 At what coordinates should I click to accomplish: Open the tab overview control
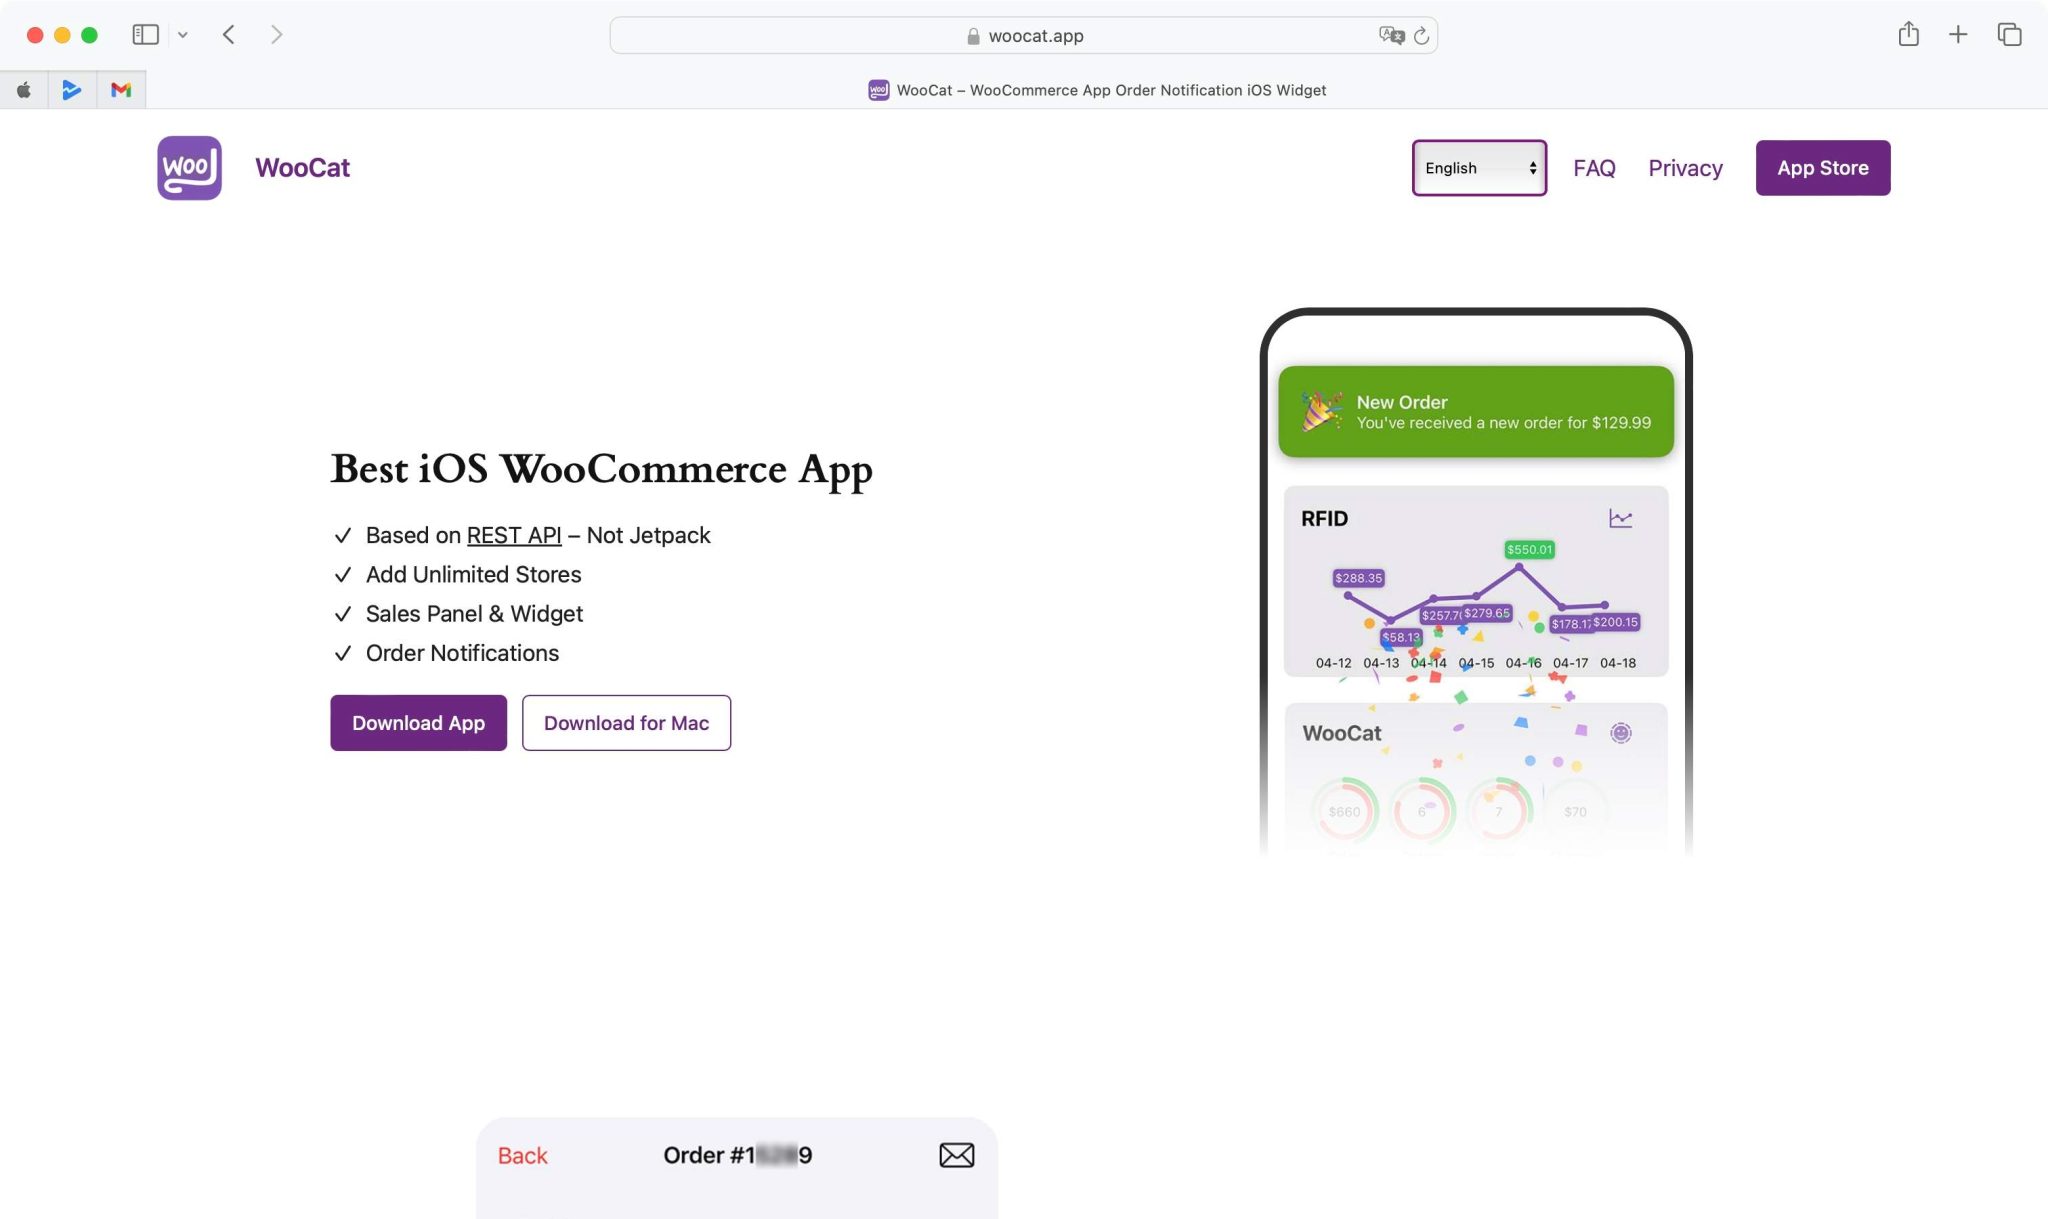click(x=2009, y=33)
